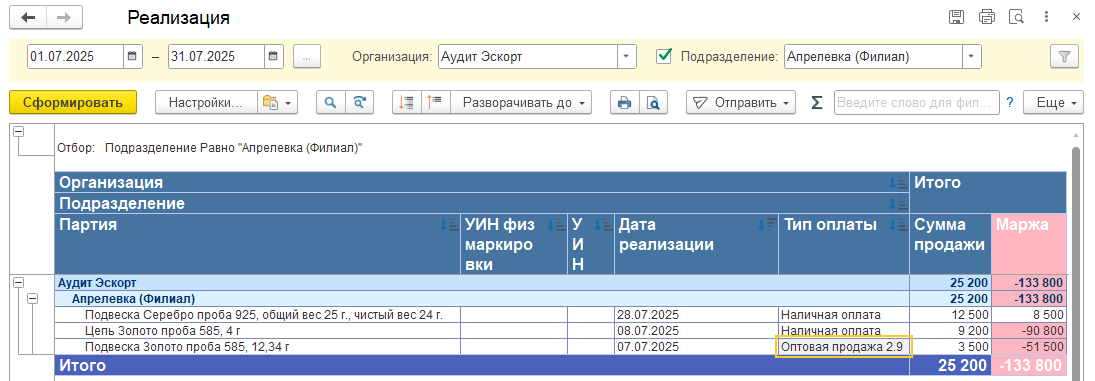The height and width of the screenshot is (381, 1095).
Task: Select the Маржа column header
Action: pyautogui.click(x=1029, y=244)
